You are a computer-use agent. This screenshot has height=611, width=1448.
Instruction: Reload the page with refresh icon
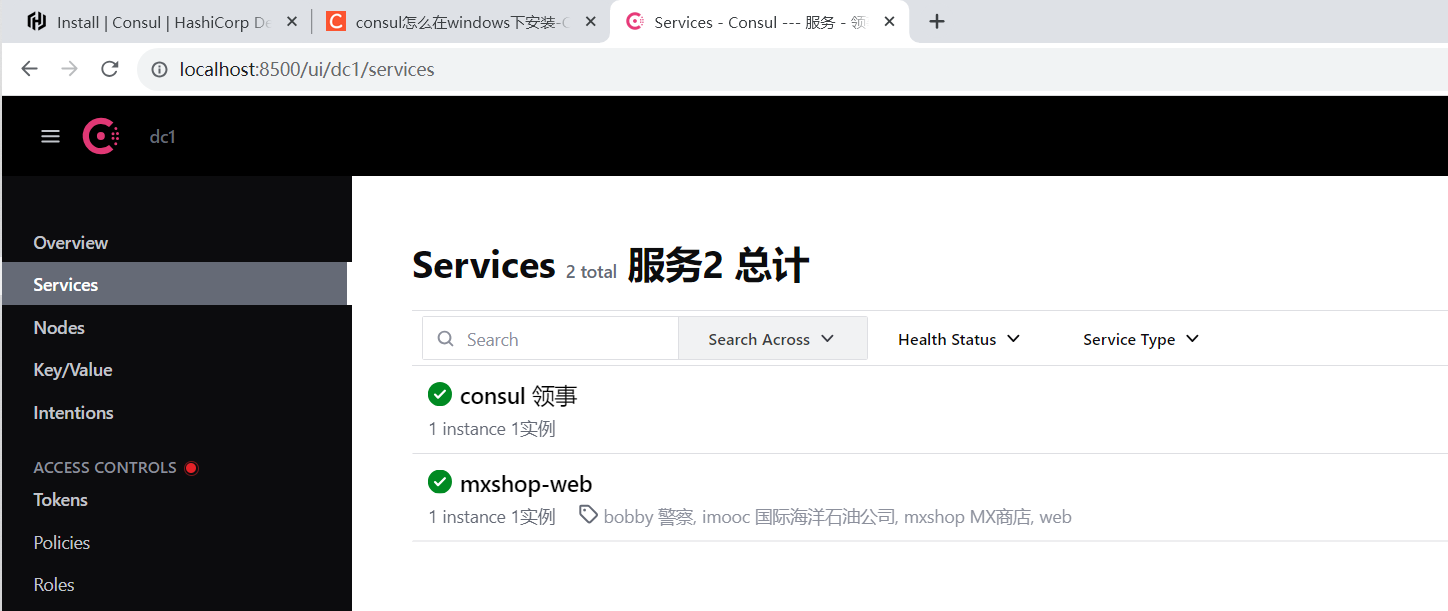tap(110, 69)
